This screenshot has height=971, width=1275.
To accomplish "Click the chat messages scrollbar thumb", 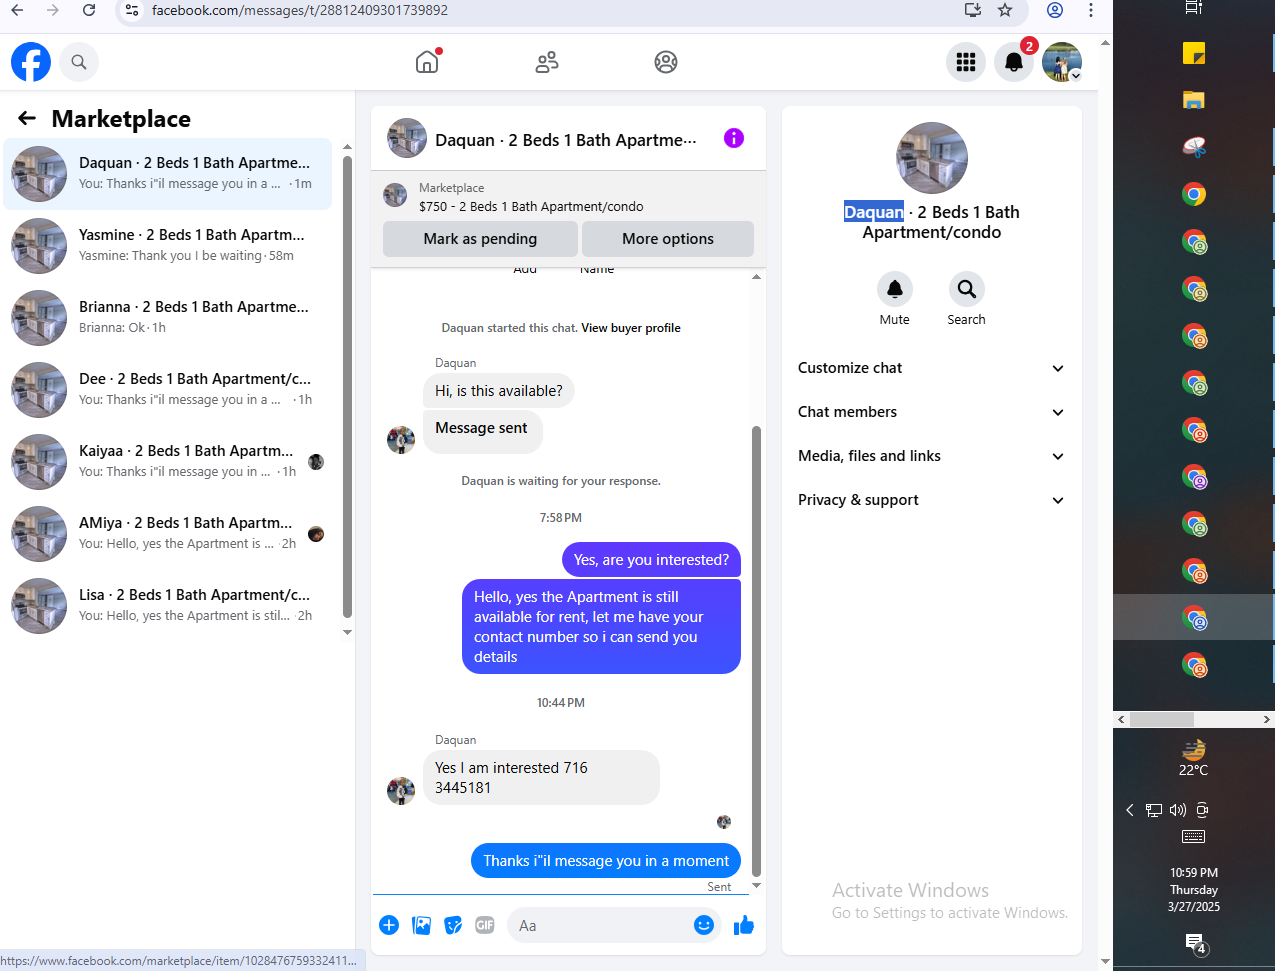I will pos(756,650).
